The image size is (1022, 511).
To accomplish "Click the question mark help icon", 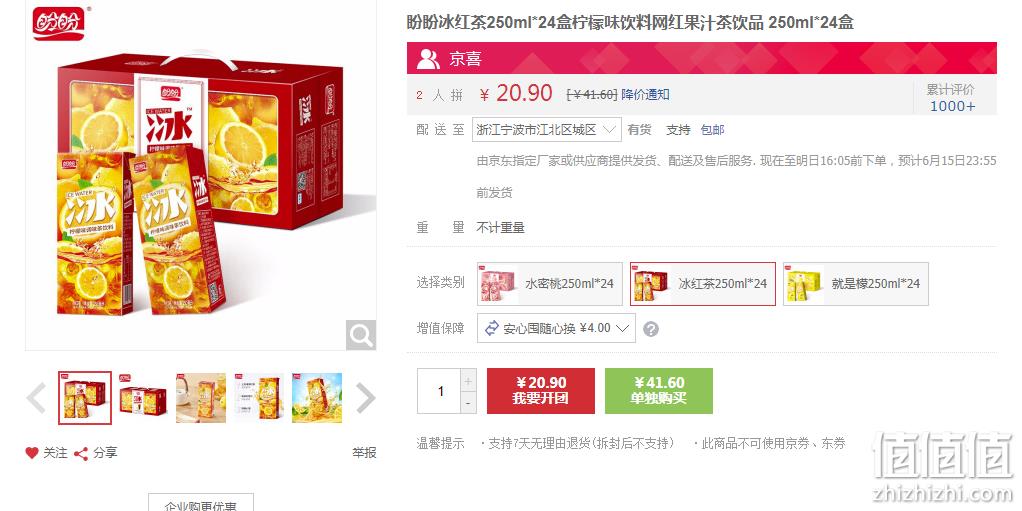I will tap(650, 329).
